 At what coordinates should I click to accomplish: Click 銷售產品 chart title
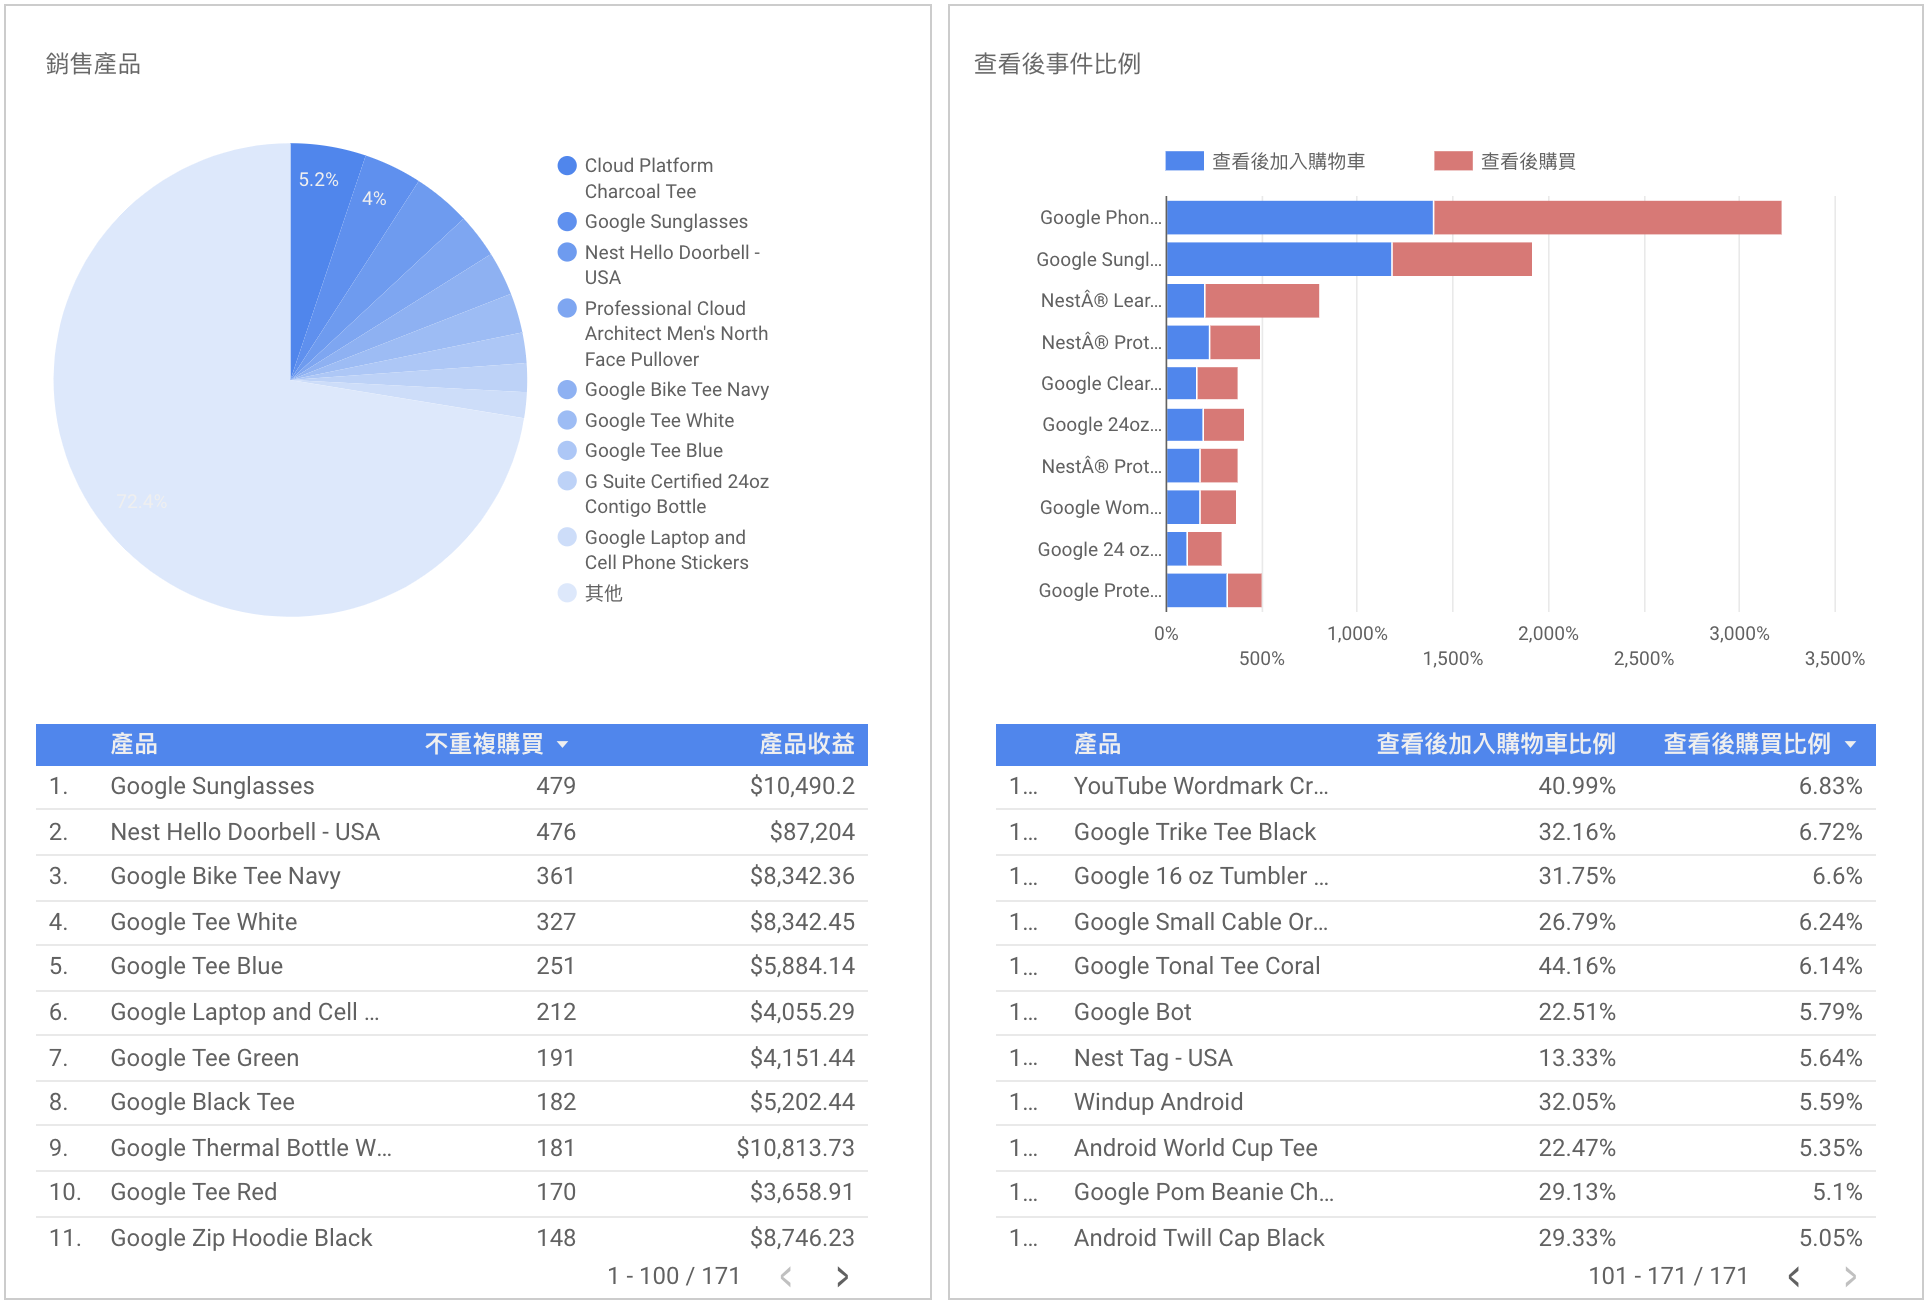coord(93,64)
